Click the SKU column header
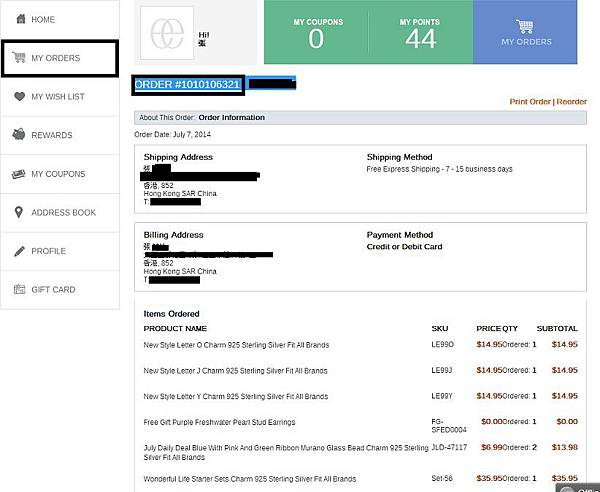The image size is (600, 492). click(x=439, y=329)
